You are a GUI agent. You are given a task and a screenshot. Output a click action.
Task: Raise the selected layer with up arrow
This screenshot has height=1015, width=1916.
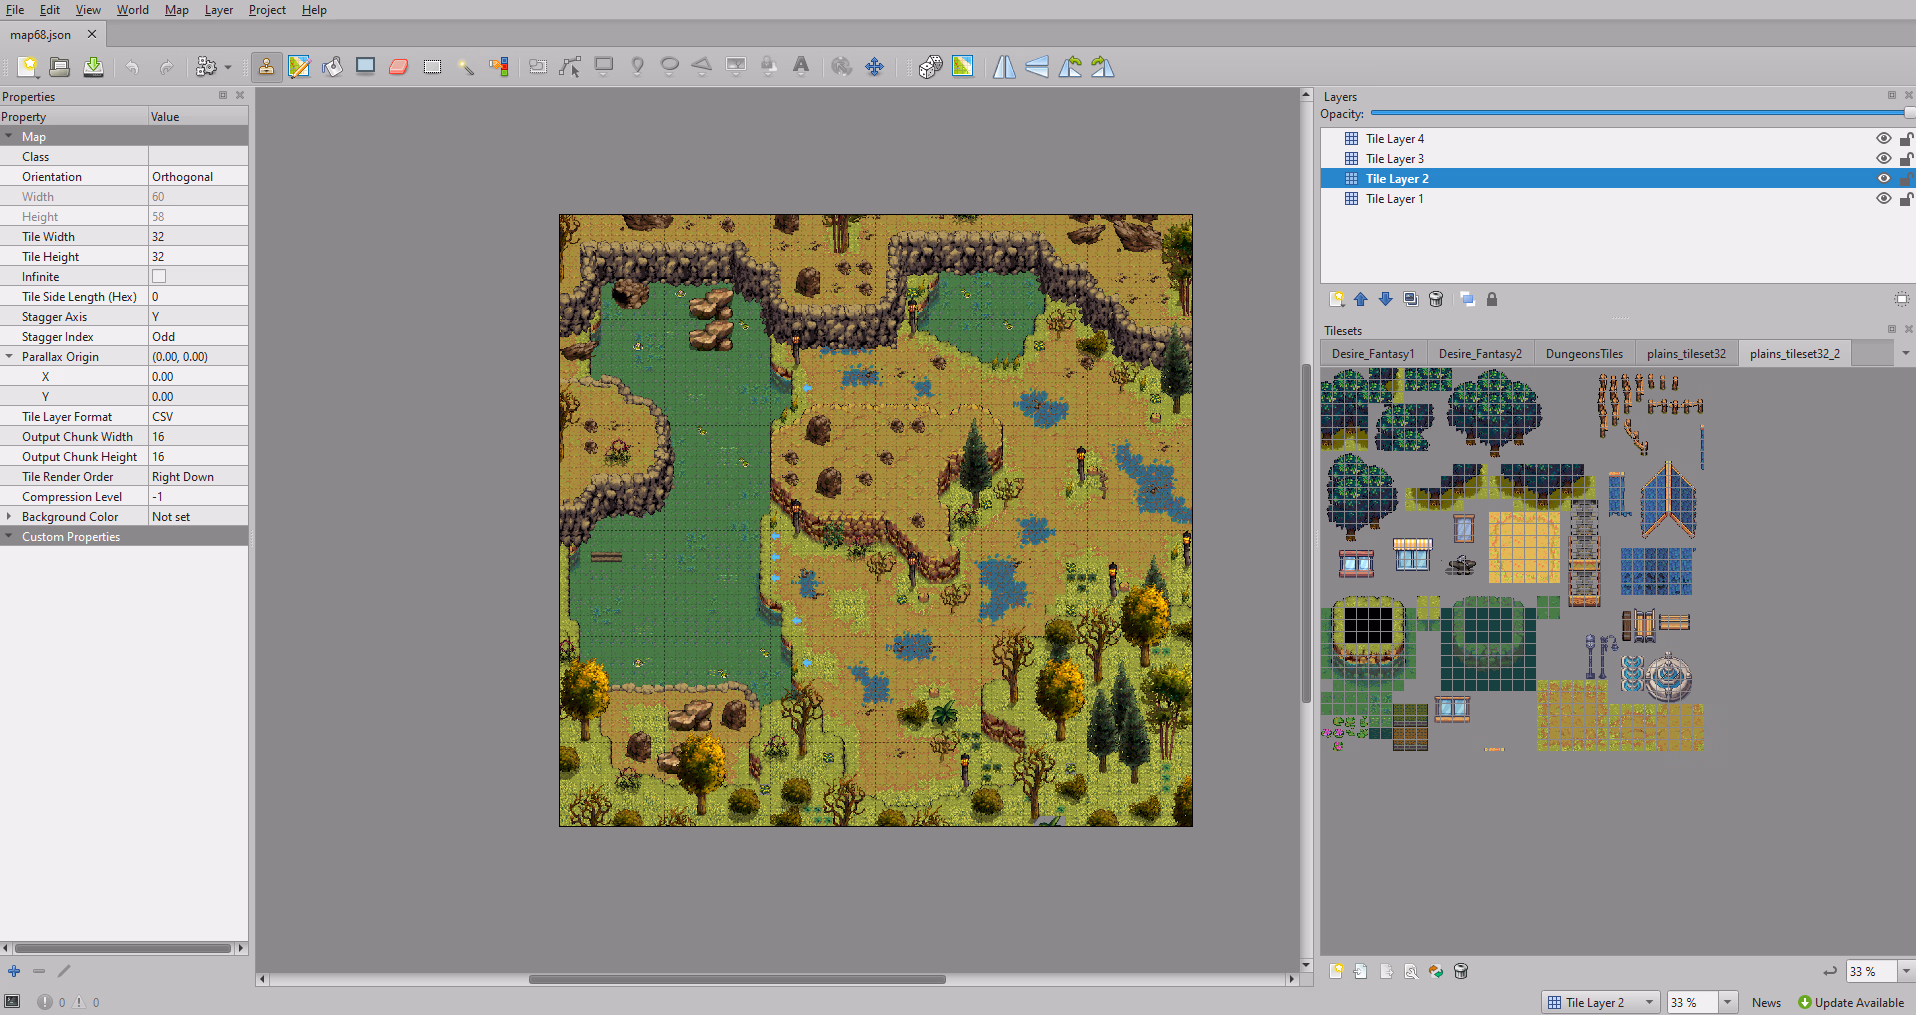tap(1361, 299)
